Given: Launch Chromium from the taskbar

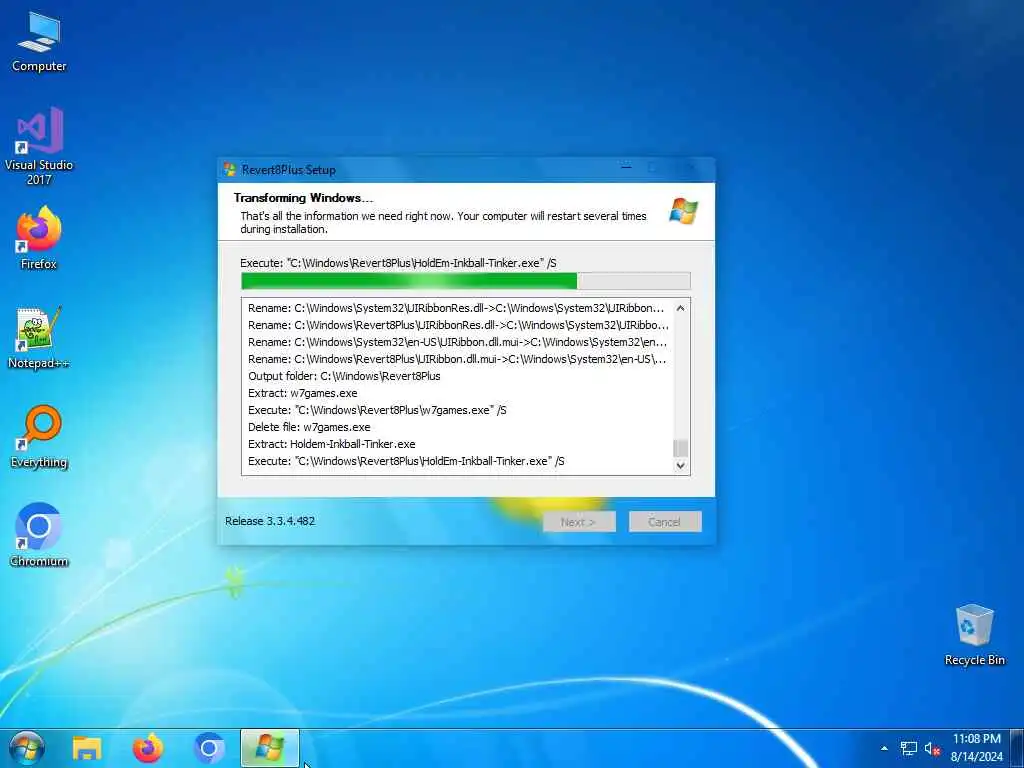Looking at the screenshot, I should point(209,748).
